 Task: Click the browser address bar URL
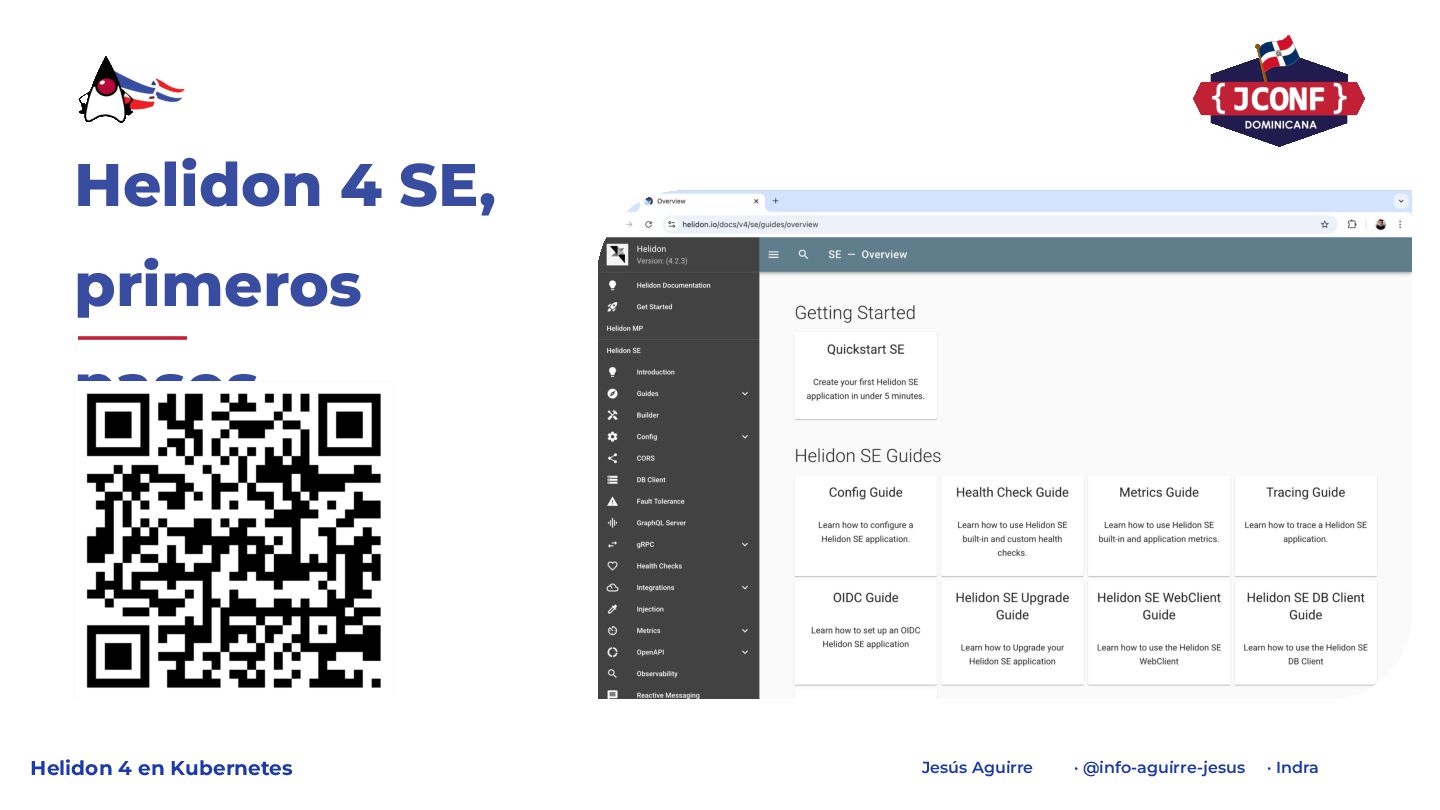tap(750, 225)
